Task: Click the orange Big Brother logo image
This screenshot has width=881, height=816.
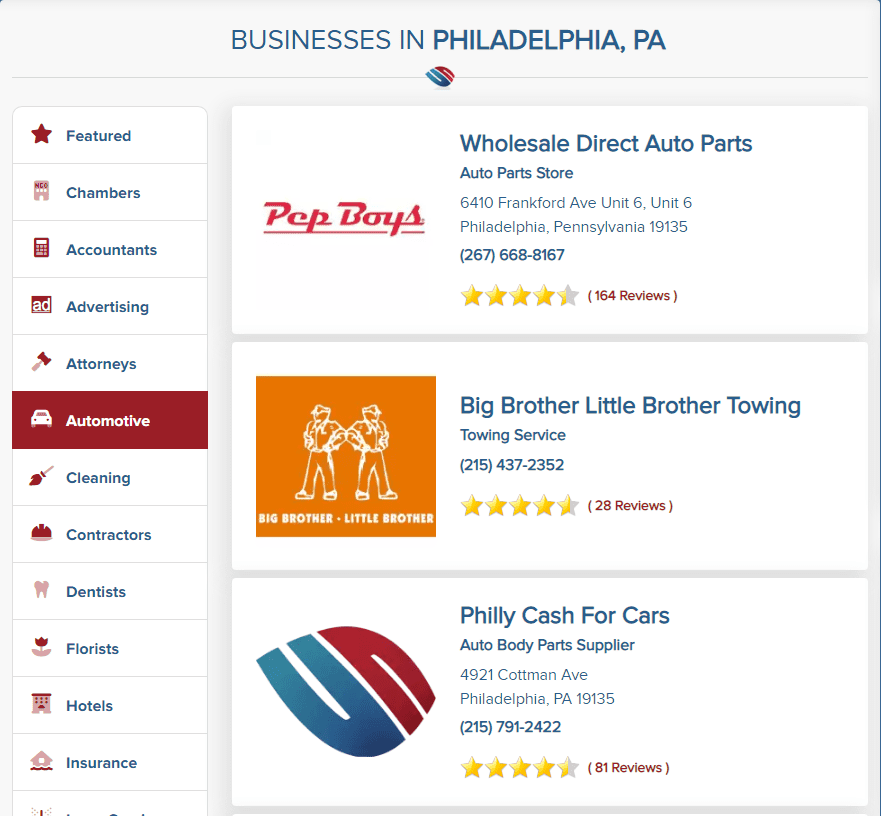Action: coord(346,456)
